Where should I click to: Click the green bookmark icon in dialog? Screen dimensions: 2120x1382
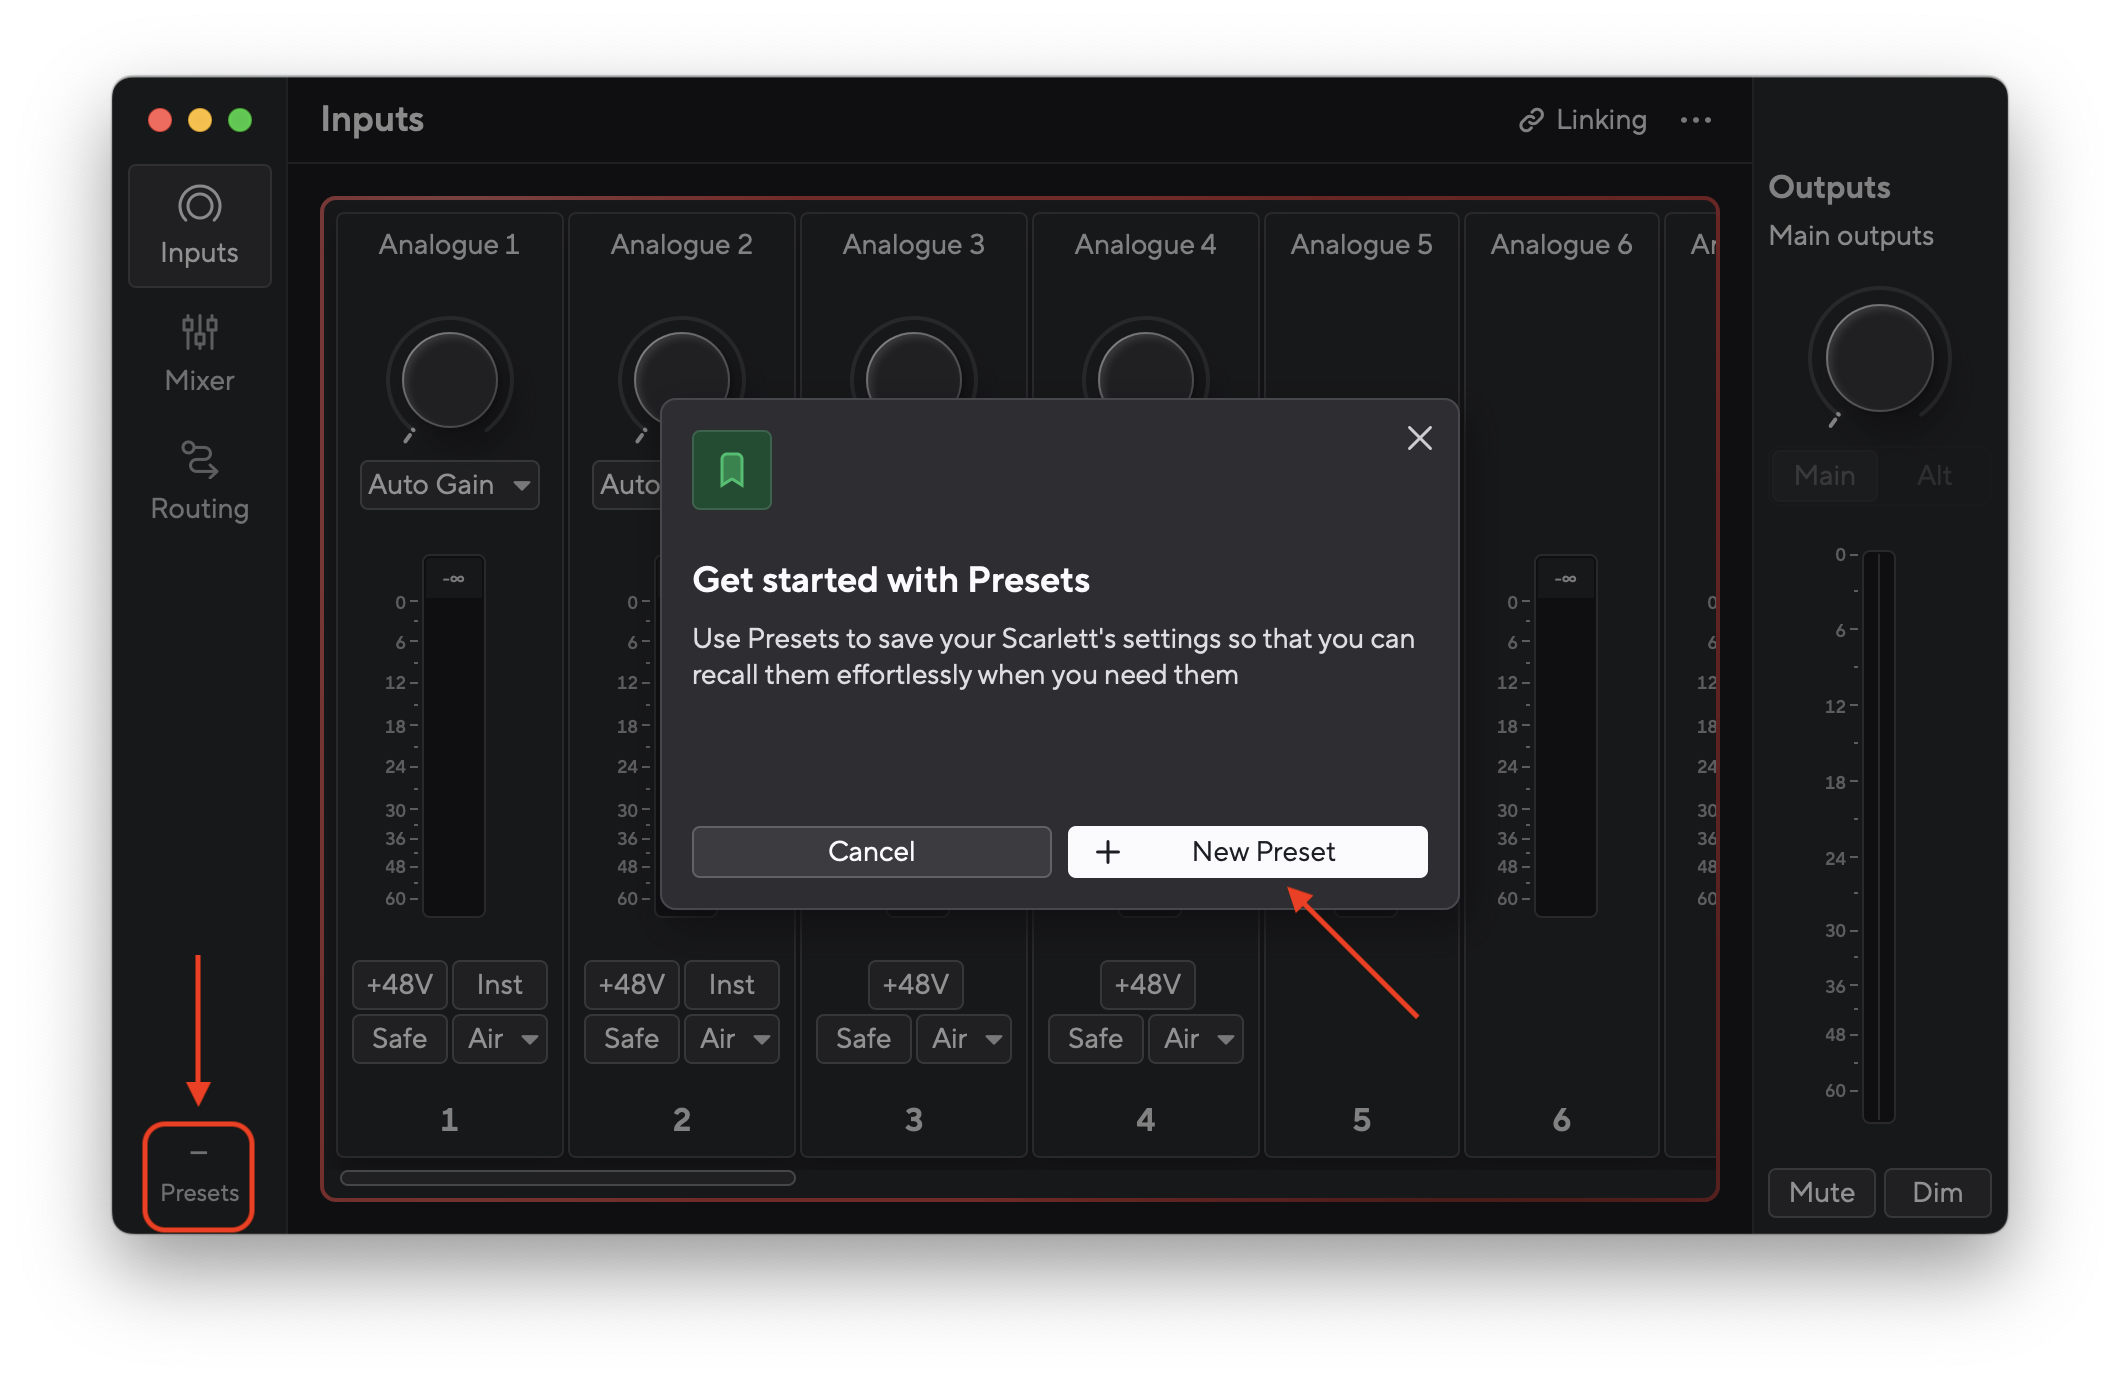pyautogui.click(x=731, y=470)
